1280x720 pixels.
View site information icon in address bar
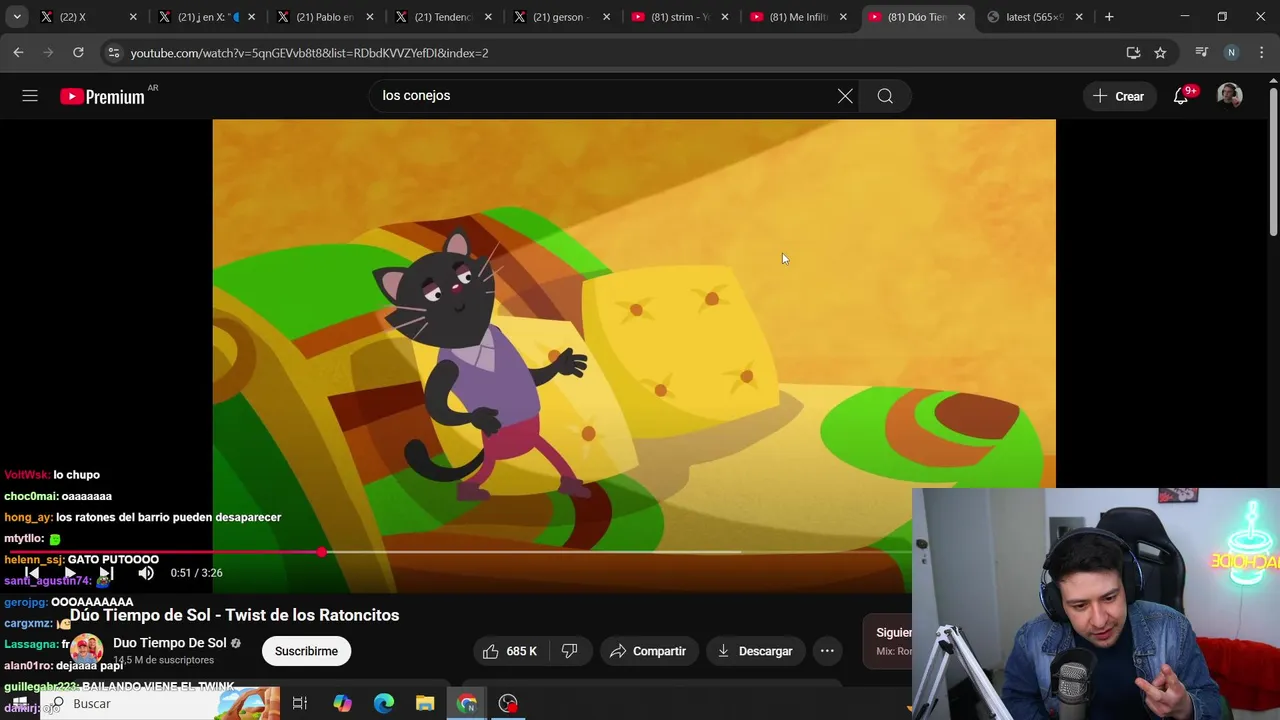point(113,53)
